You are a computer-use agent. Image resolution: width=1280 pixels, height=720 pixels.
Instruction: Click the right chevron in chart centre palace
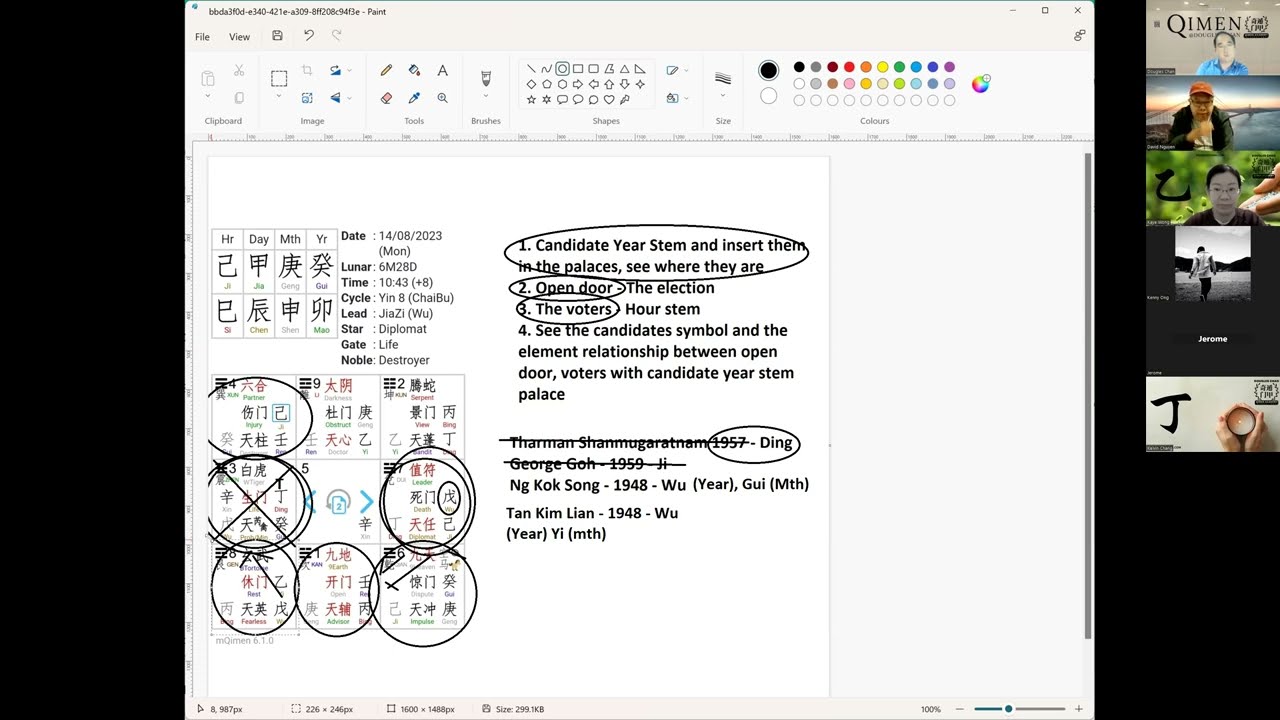pos(366,502)
